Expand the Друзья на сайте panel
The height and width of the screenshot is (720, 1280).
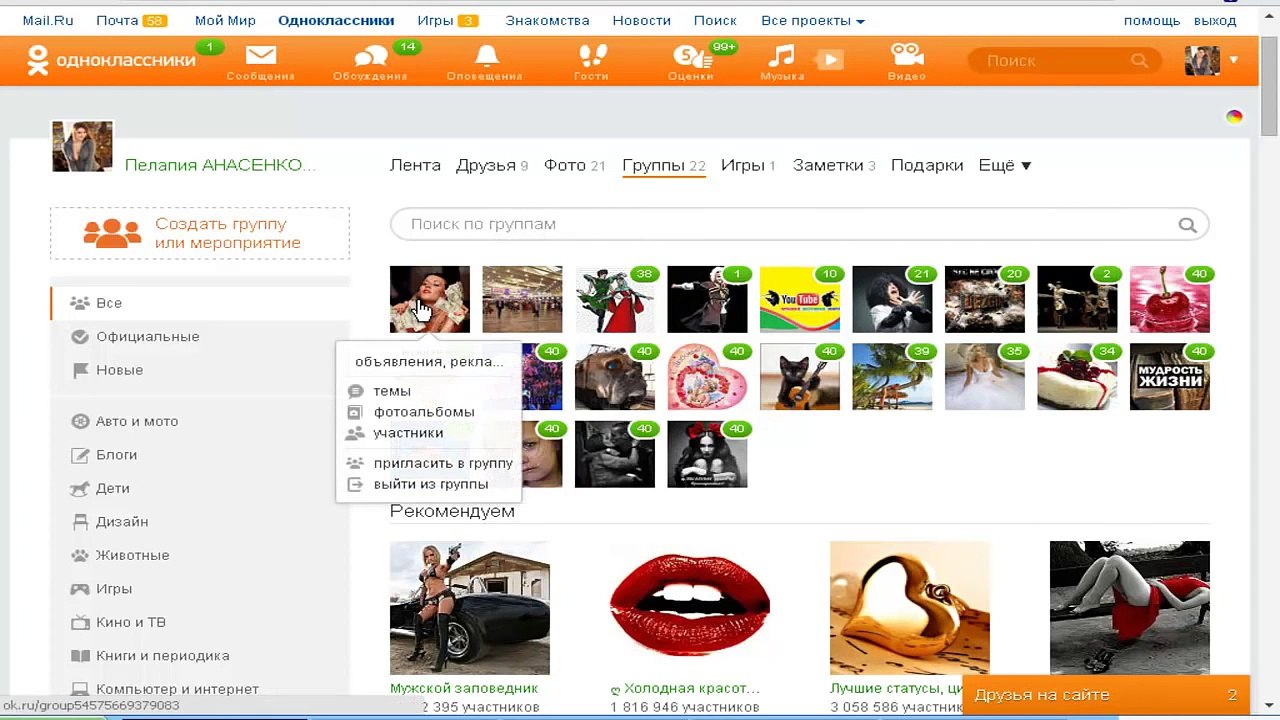tap(1106, 695)
